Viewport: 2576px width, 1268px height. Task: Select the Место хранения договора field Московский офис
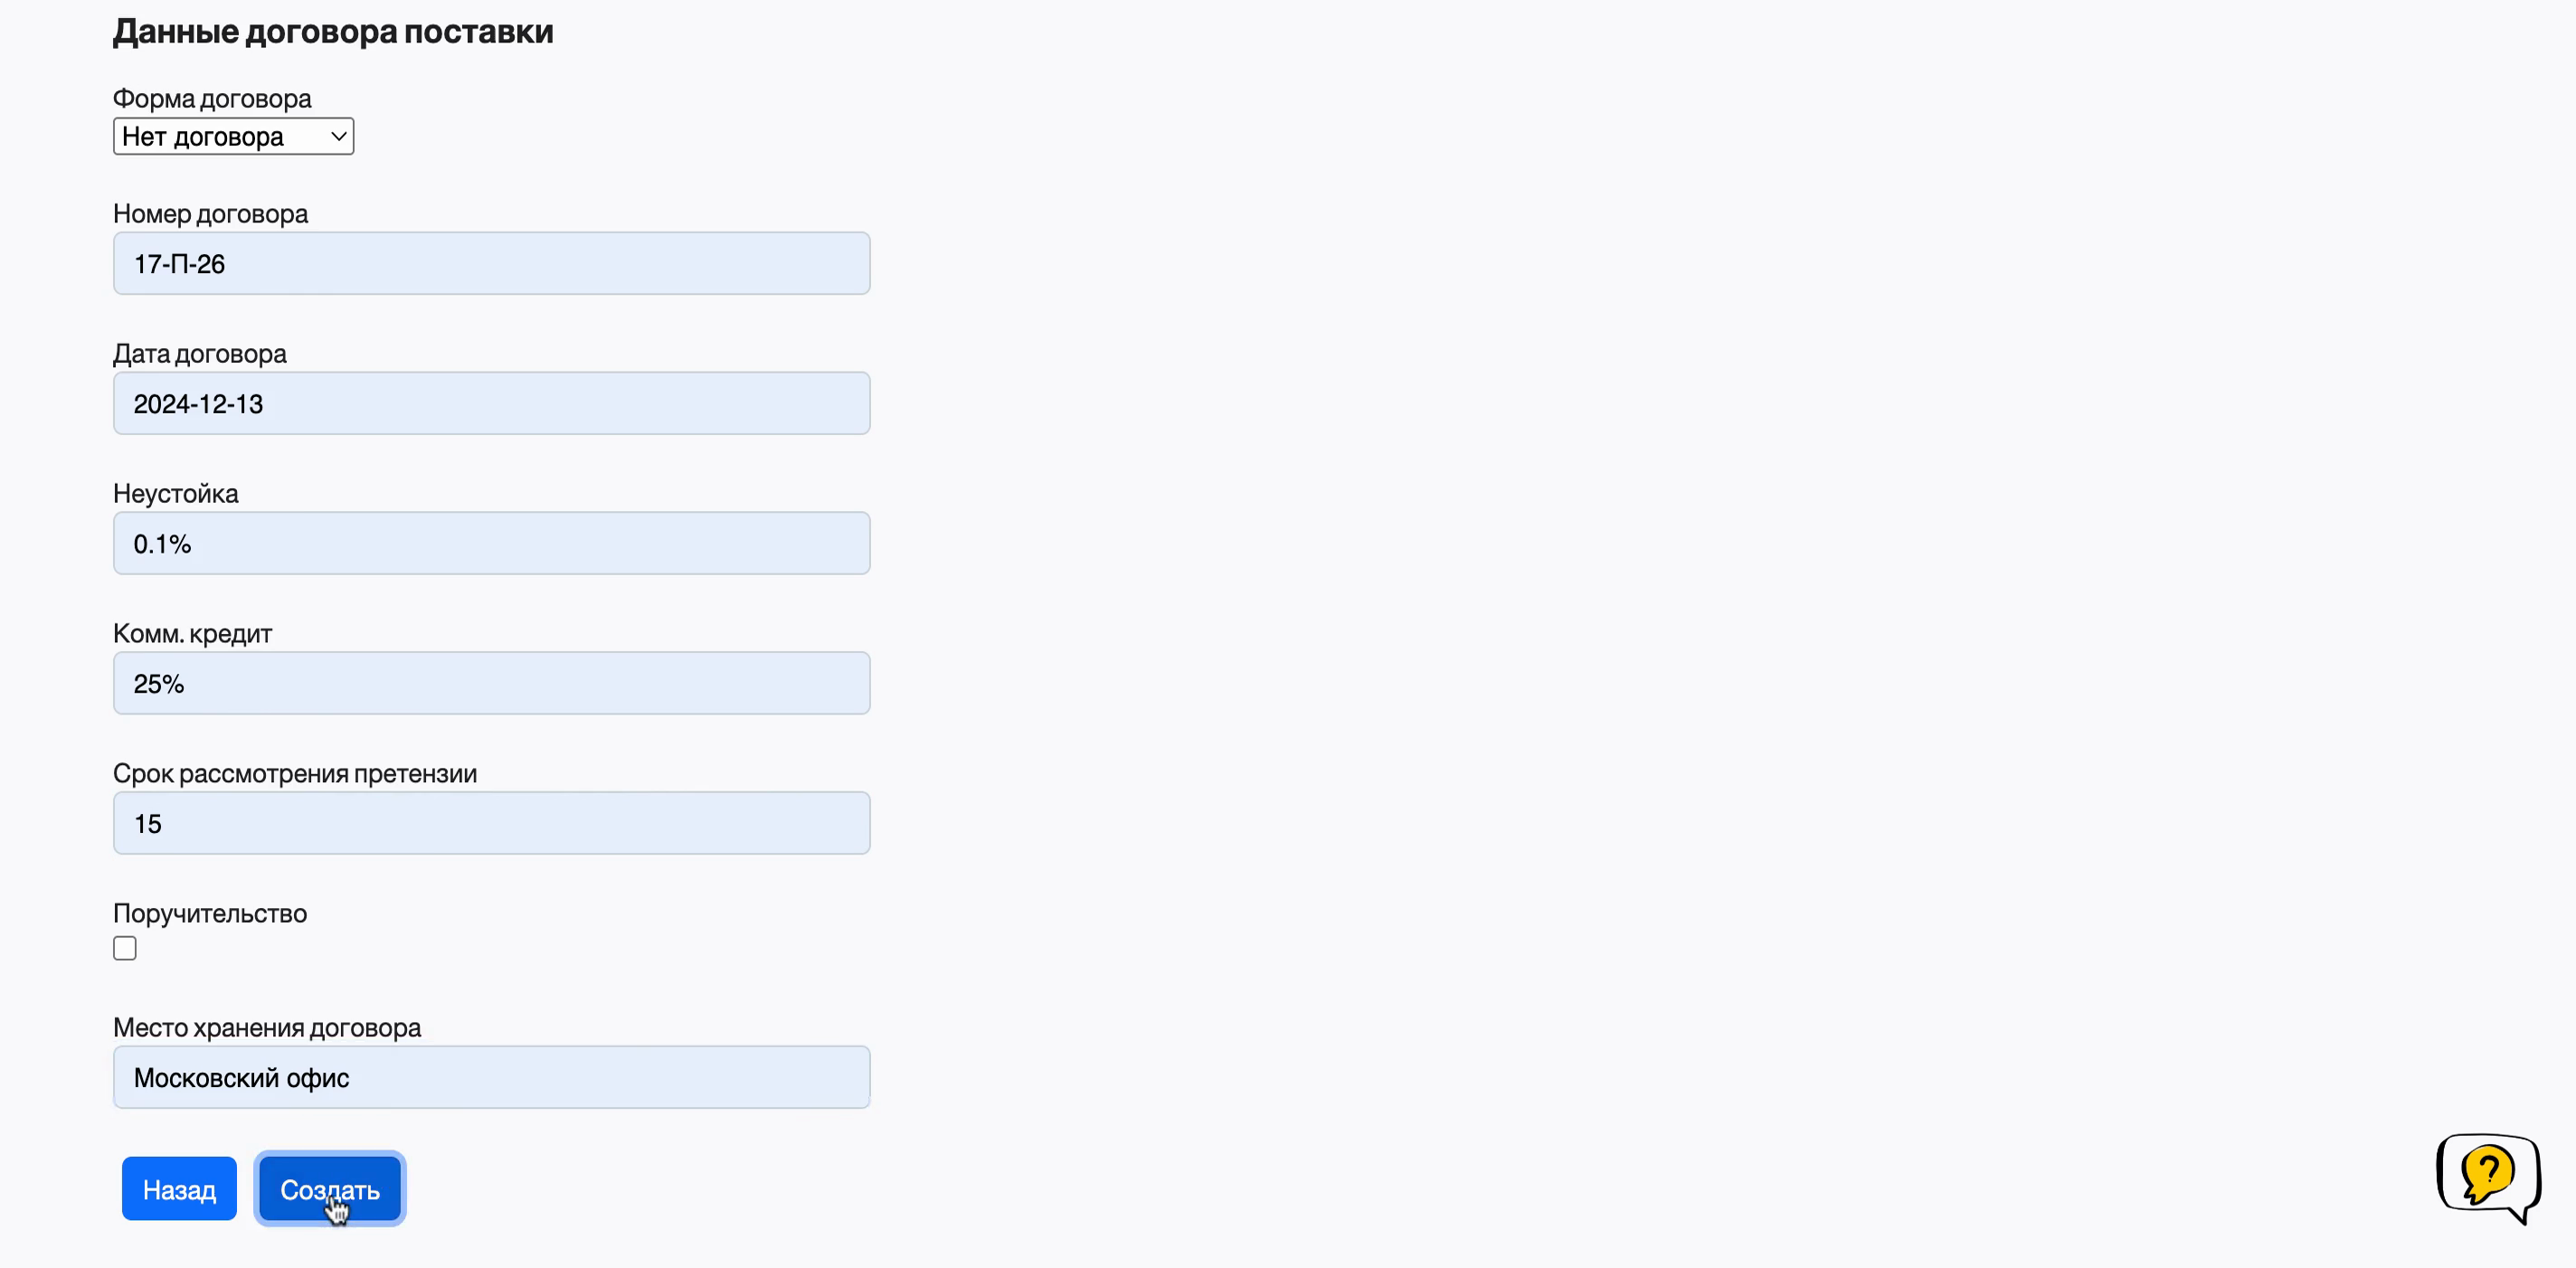pos(492,1078)
